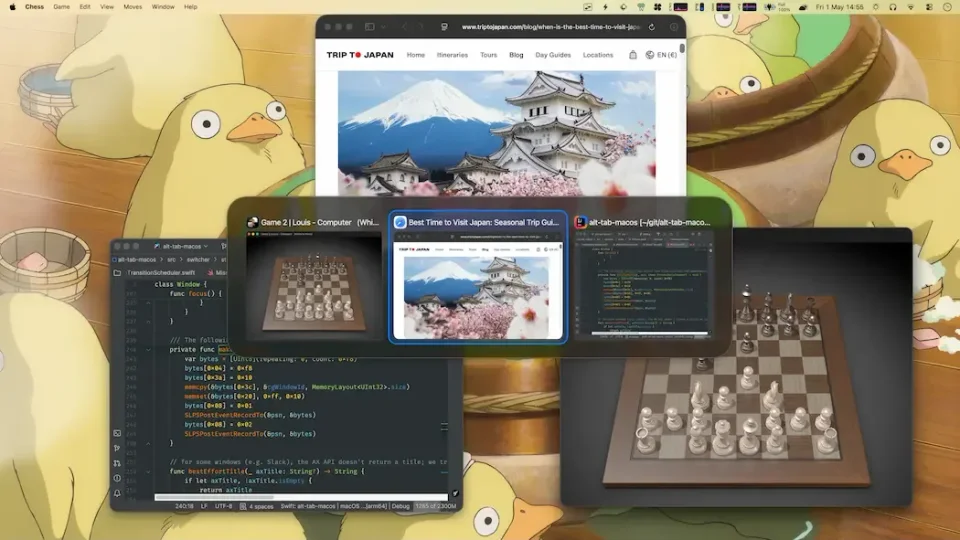Image resolution: width=960 pixels, height=540 pixels.
Task: Go forward in Safari
Action: [420, 27]
